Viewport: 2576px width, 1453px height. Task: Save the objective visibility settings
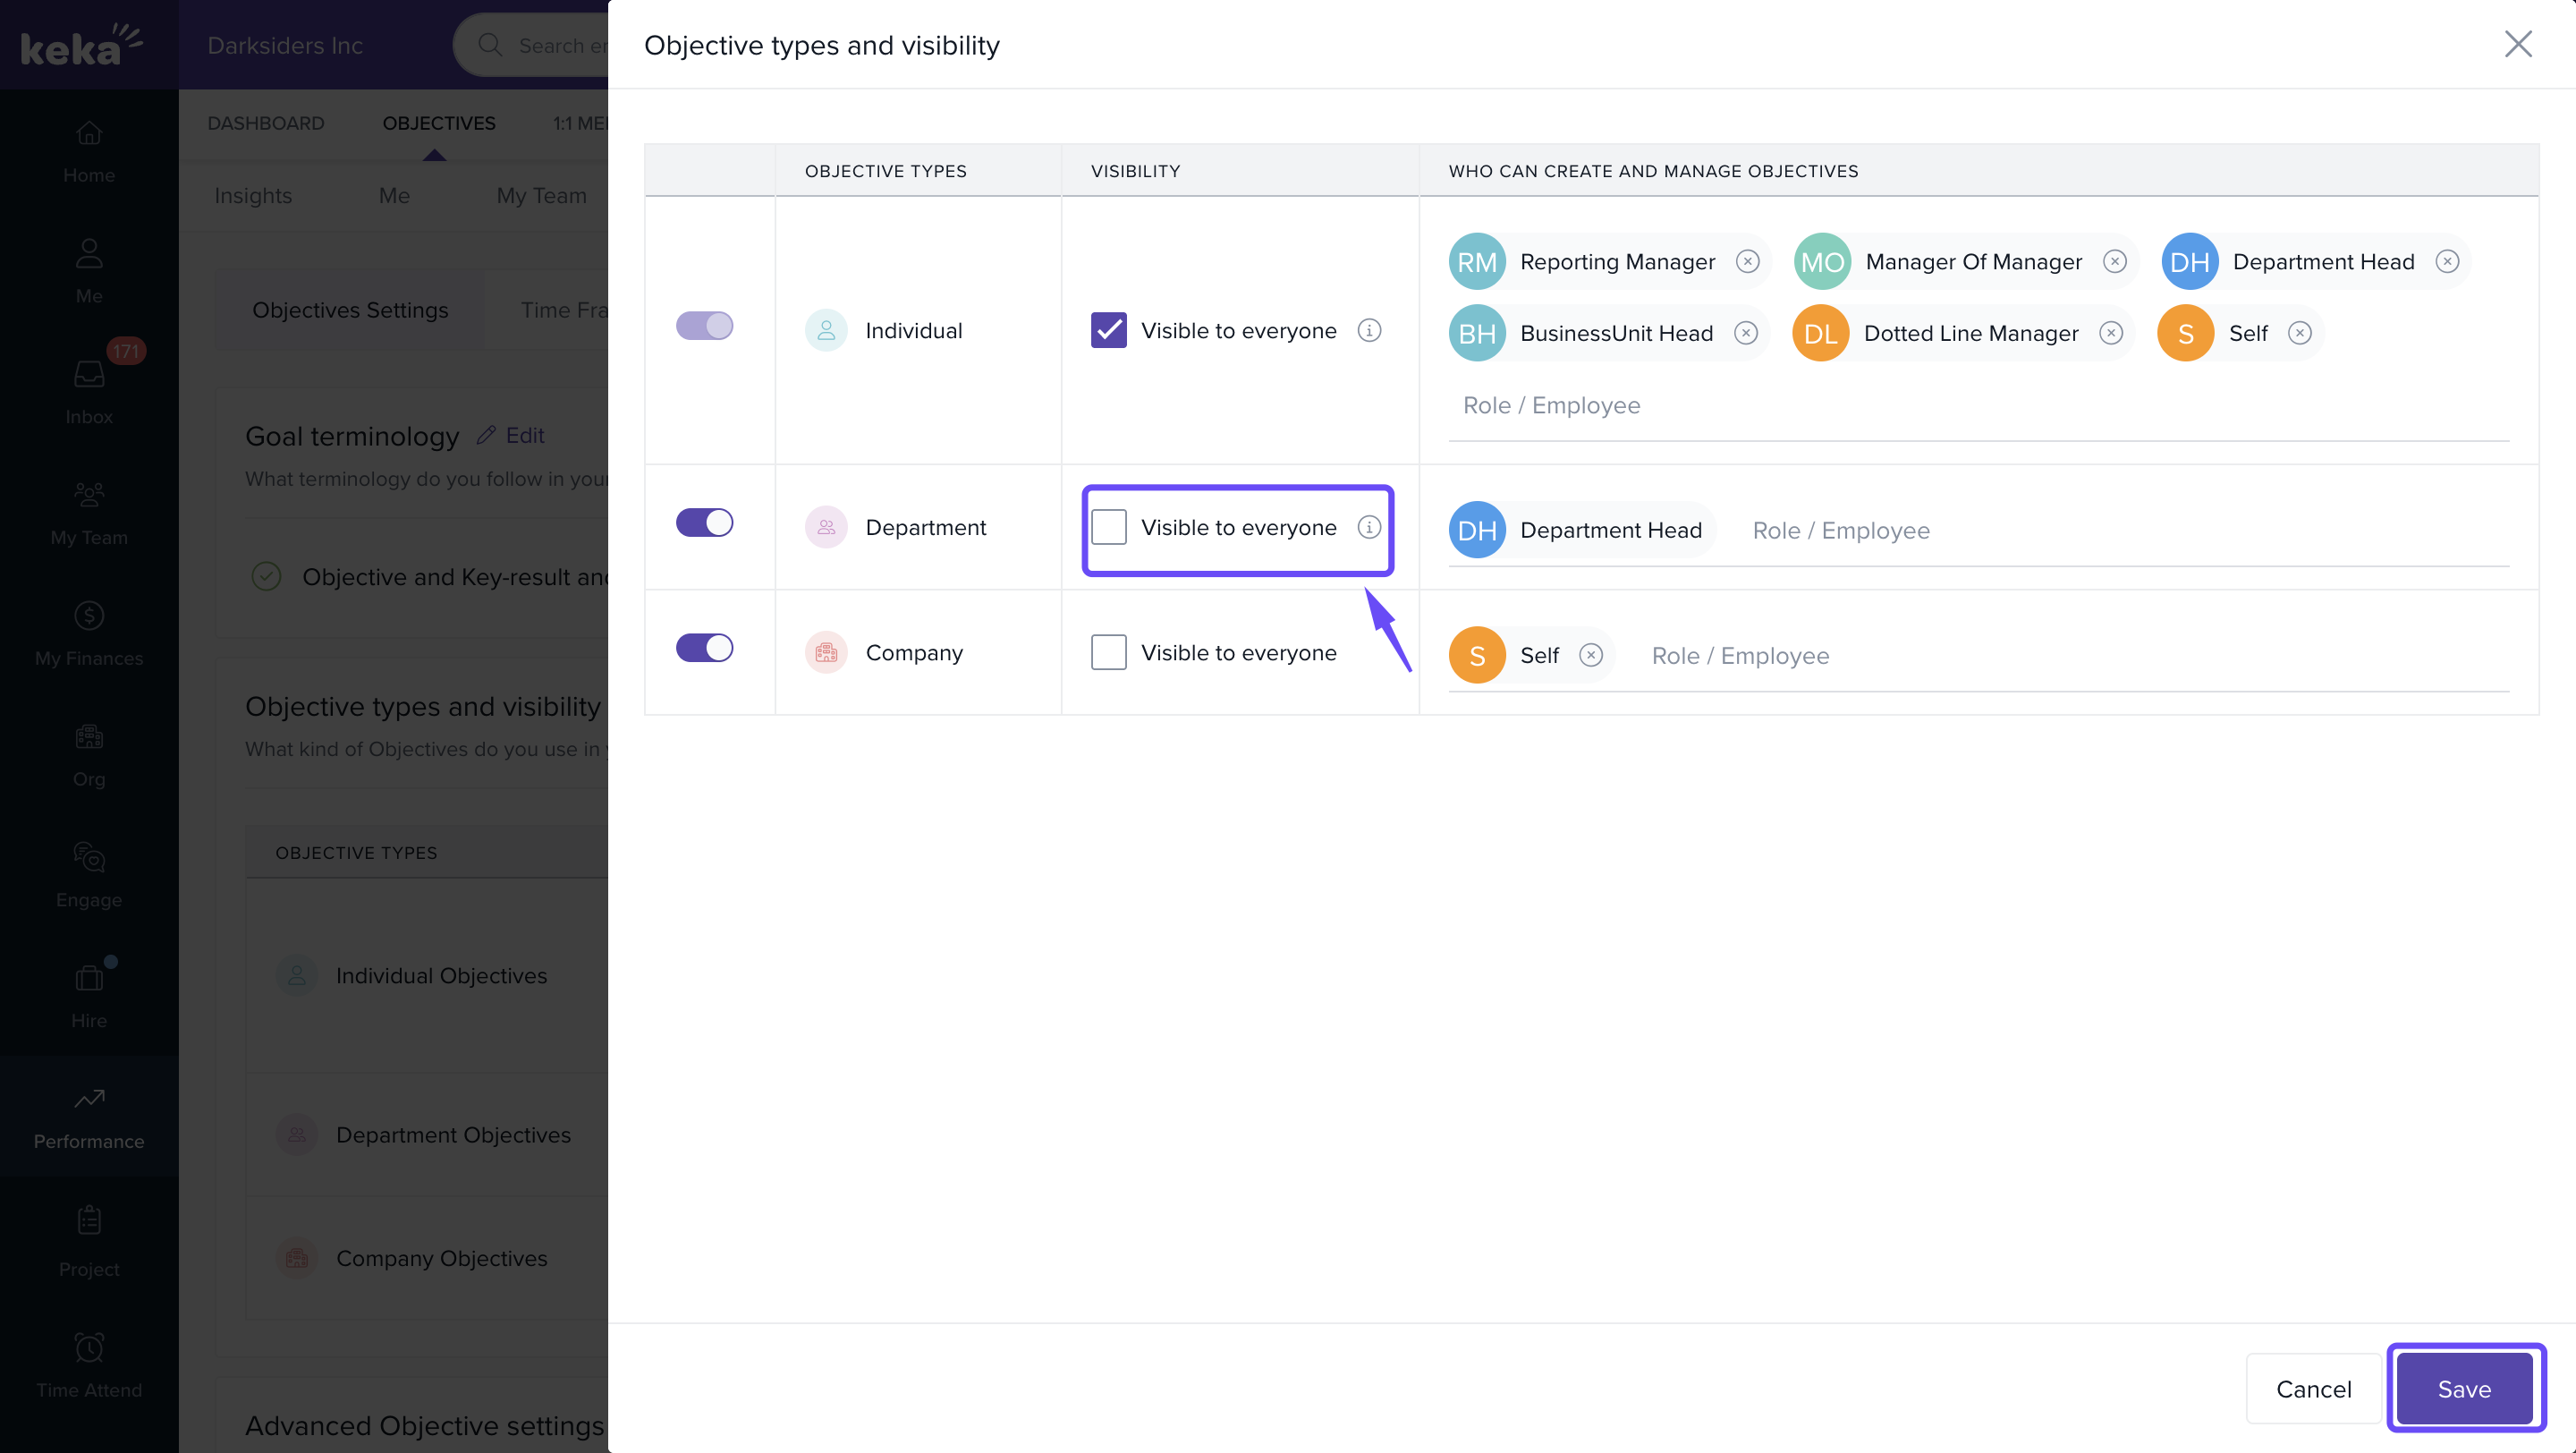2463,1388
